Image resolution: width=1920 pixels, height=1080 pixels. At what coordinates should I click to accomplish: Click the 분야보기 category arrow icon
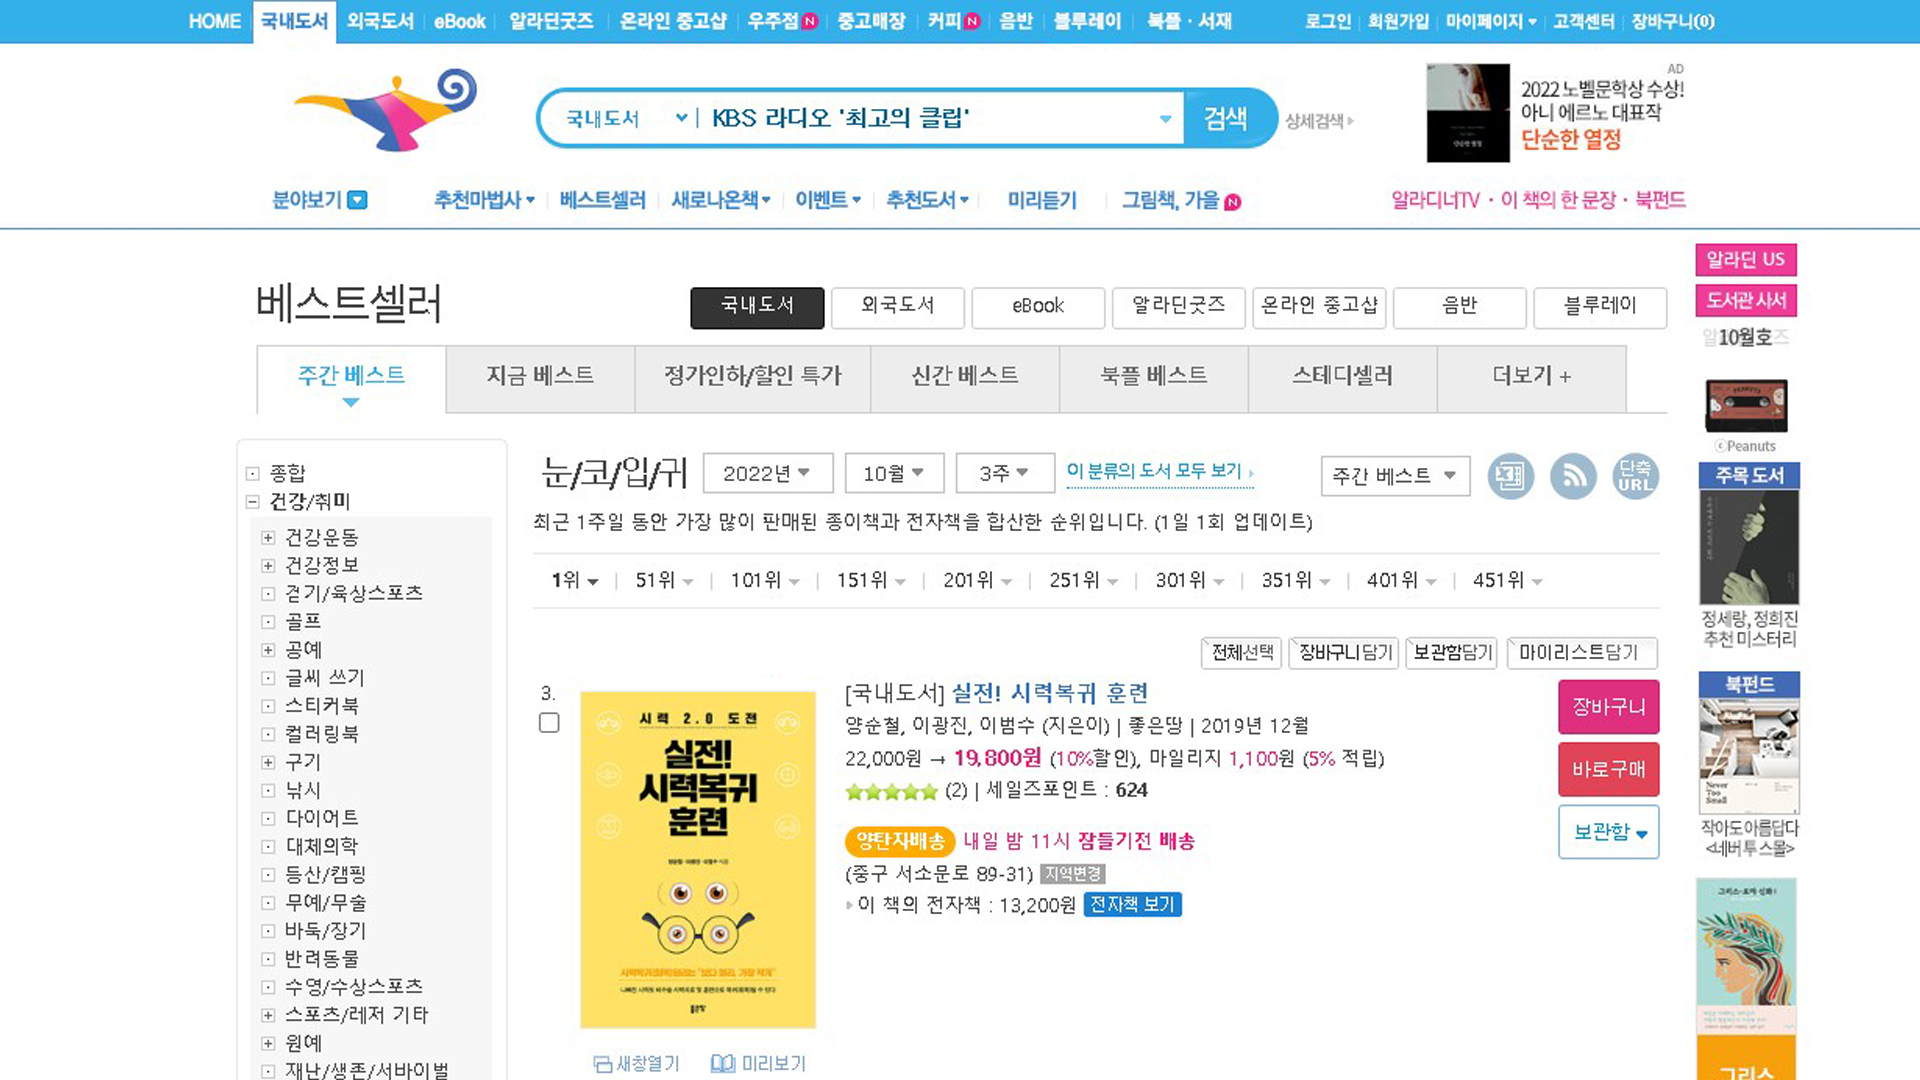tap(357, 200)
